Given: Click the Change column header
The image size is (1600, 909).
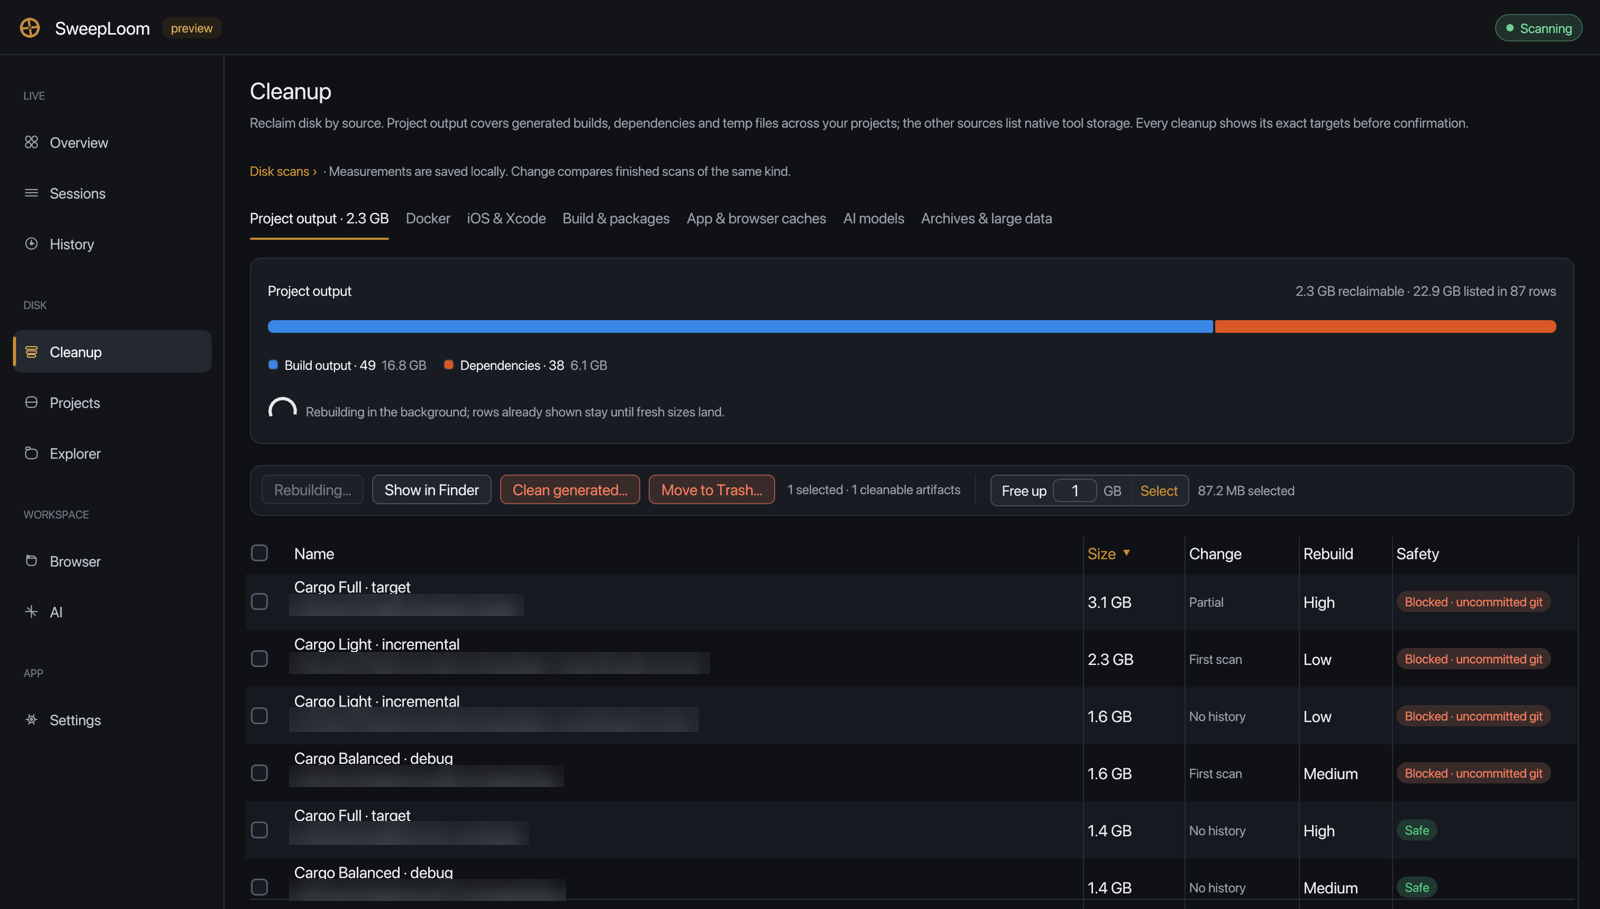Looking at the screenshot, I should coord(1215,554).
